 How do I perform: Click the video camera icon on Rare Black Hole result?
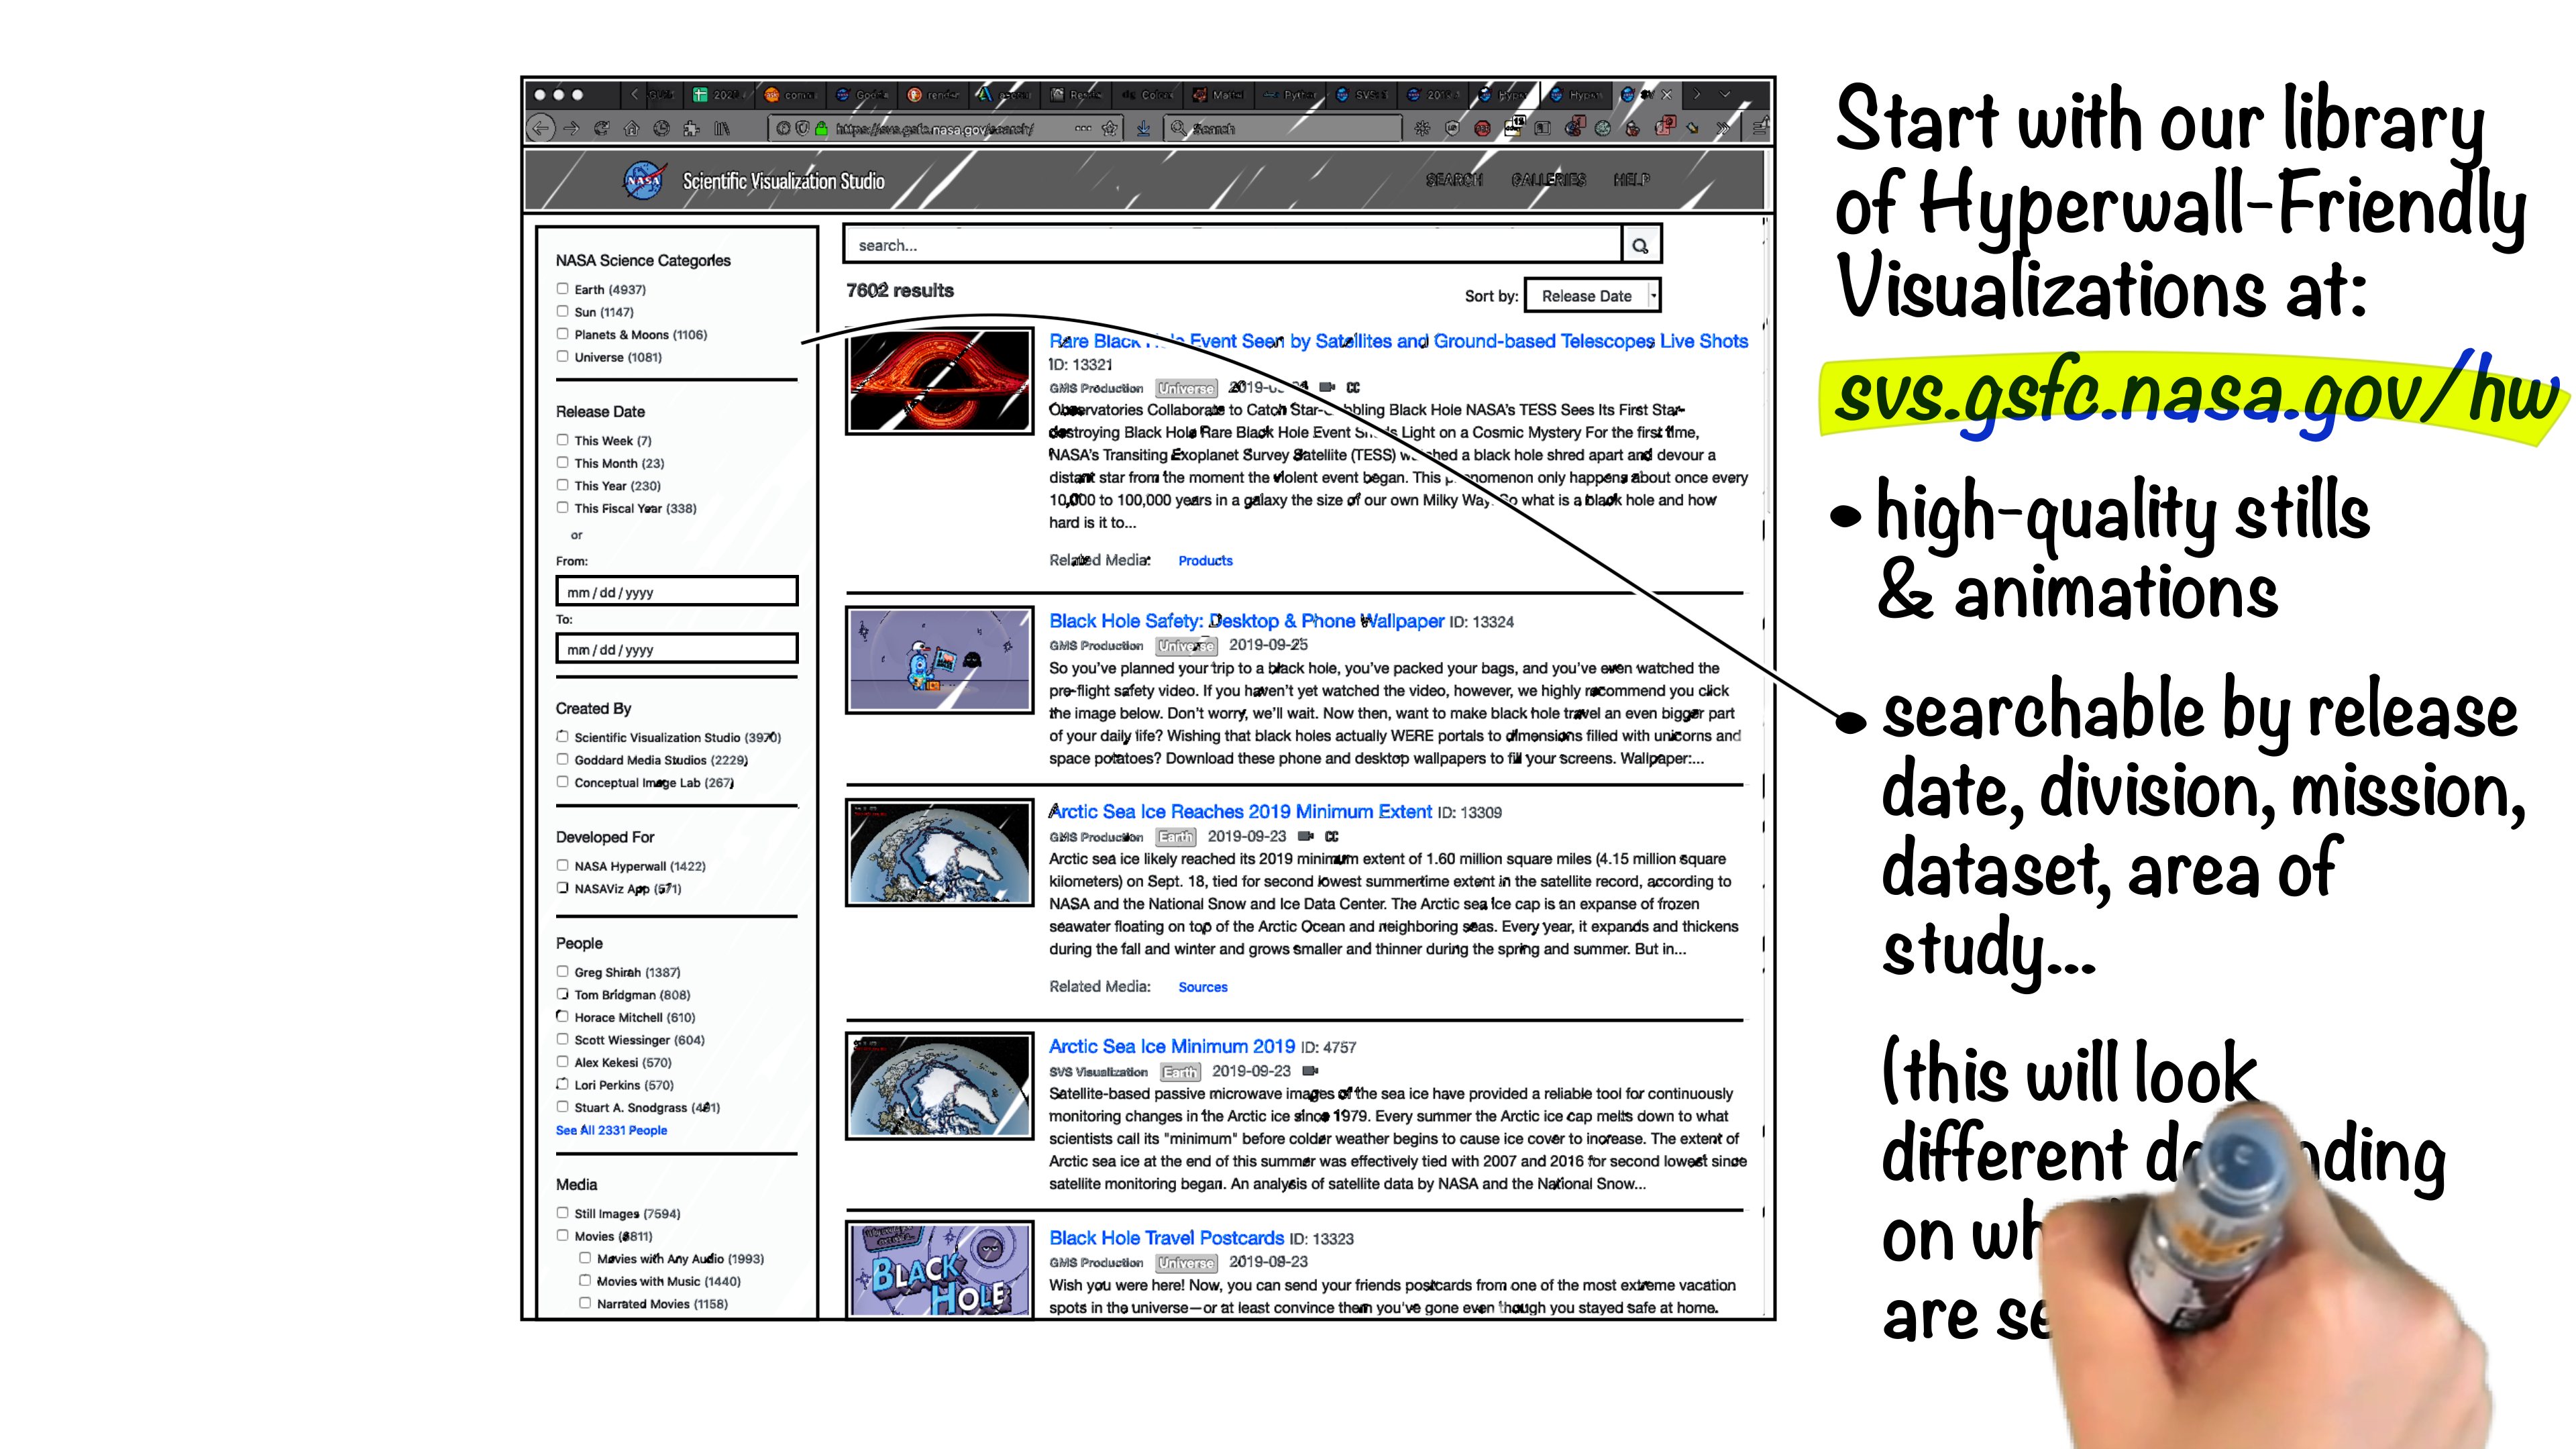[1327, 387]
